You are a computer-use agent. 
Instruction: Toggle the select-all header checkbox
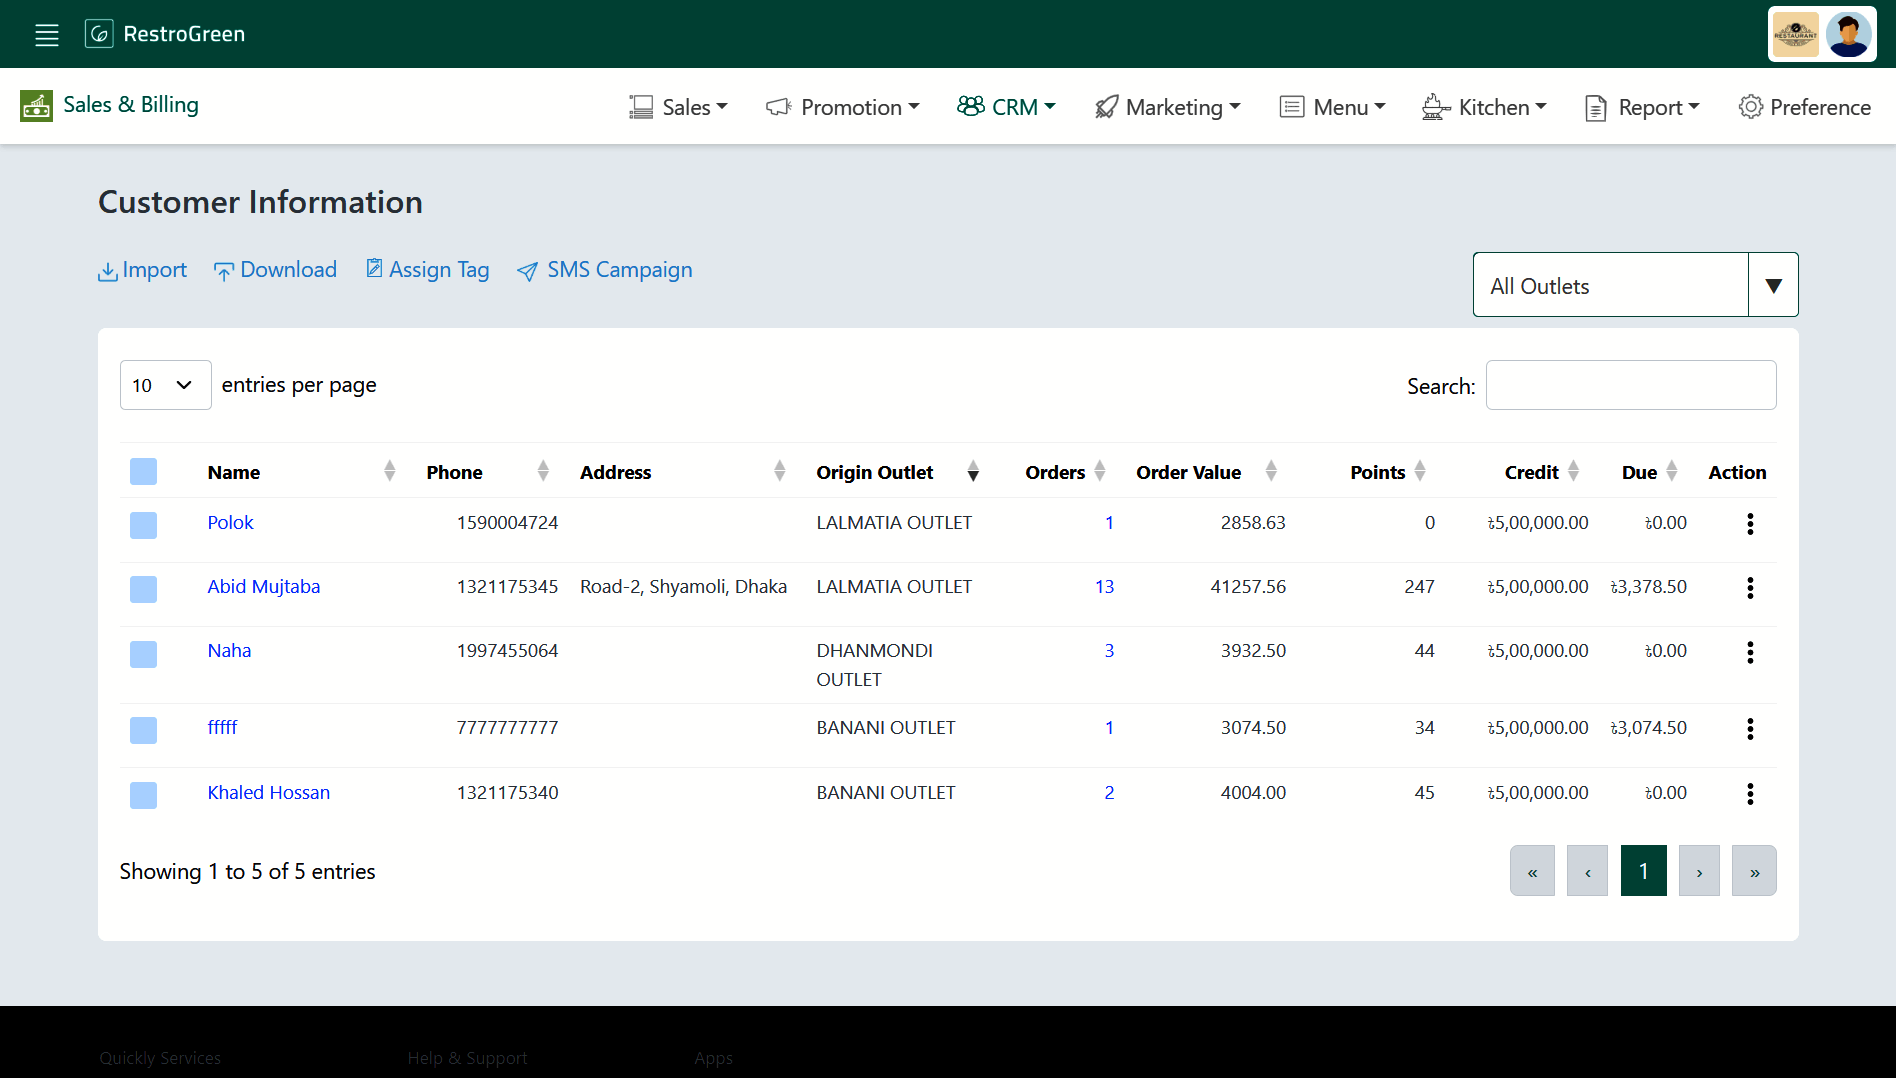pos(143,472)
